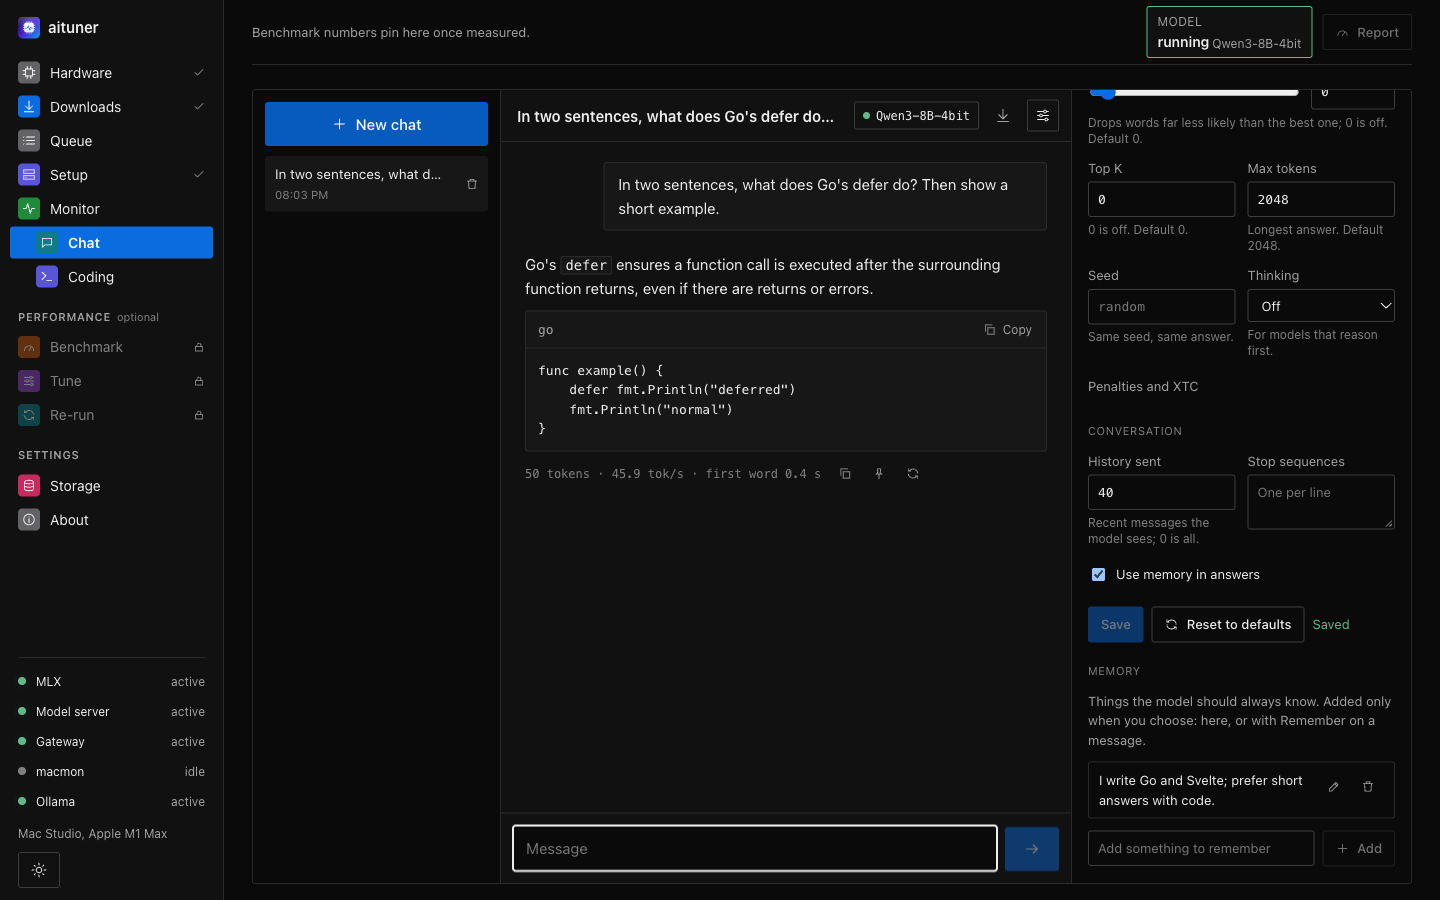Screen dimensions: 1440x900
Task: Click the Setup icon in the sidebar
Action: pyautogui.click(x=29, y=175)
